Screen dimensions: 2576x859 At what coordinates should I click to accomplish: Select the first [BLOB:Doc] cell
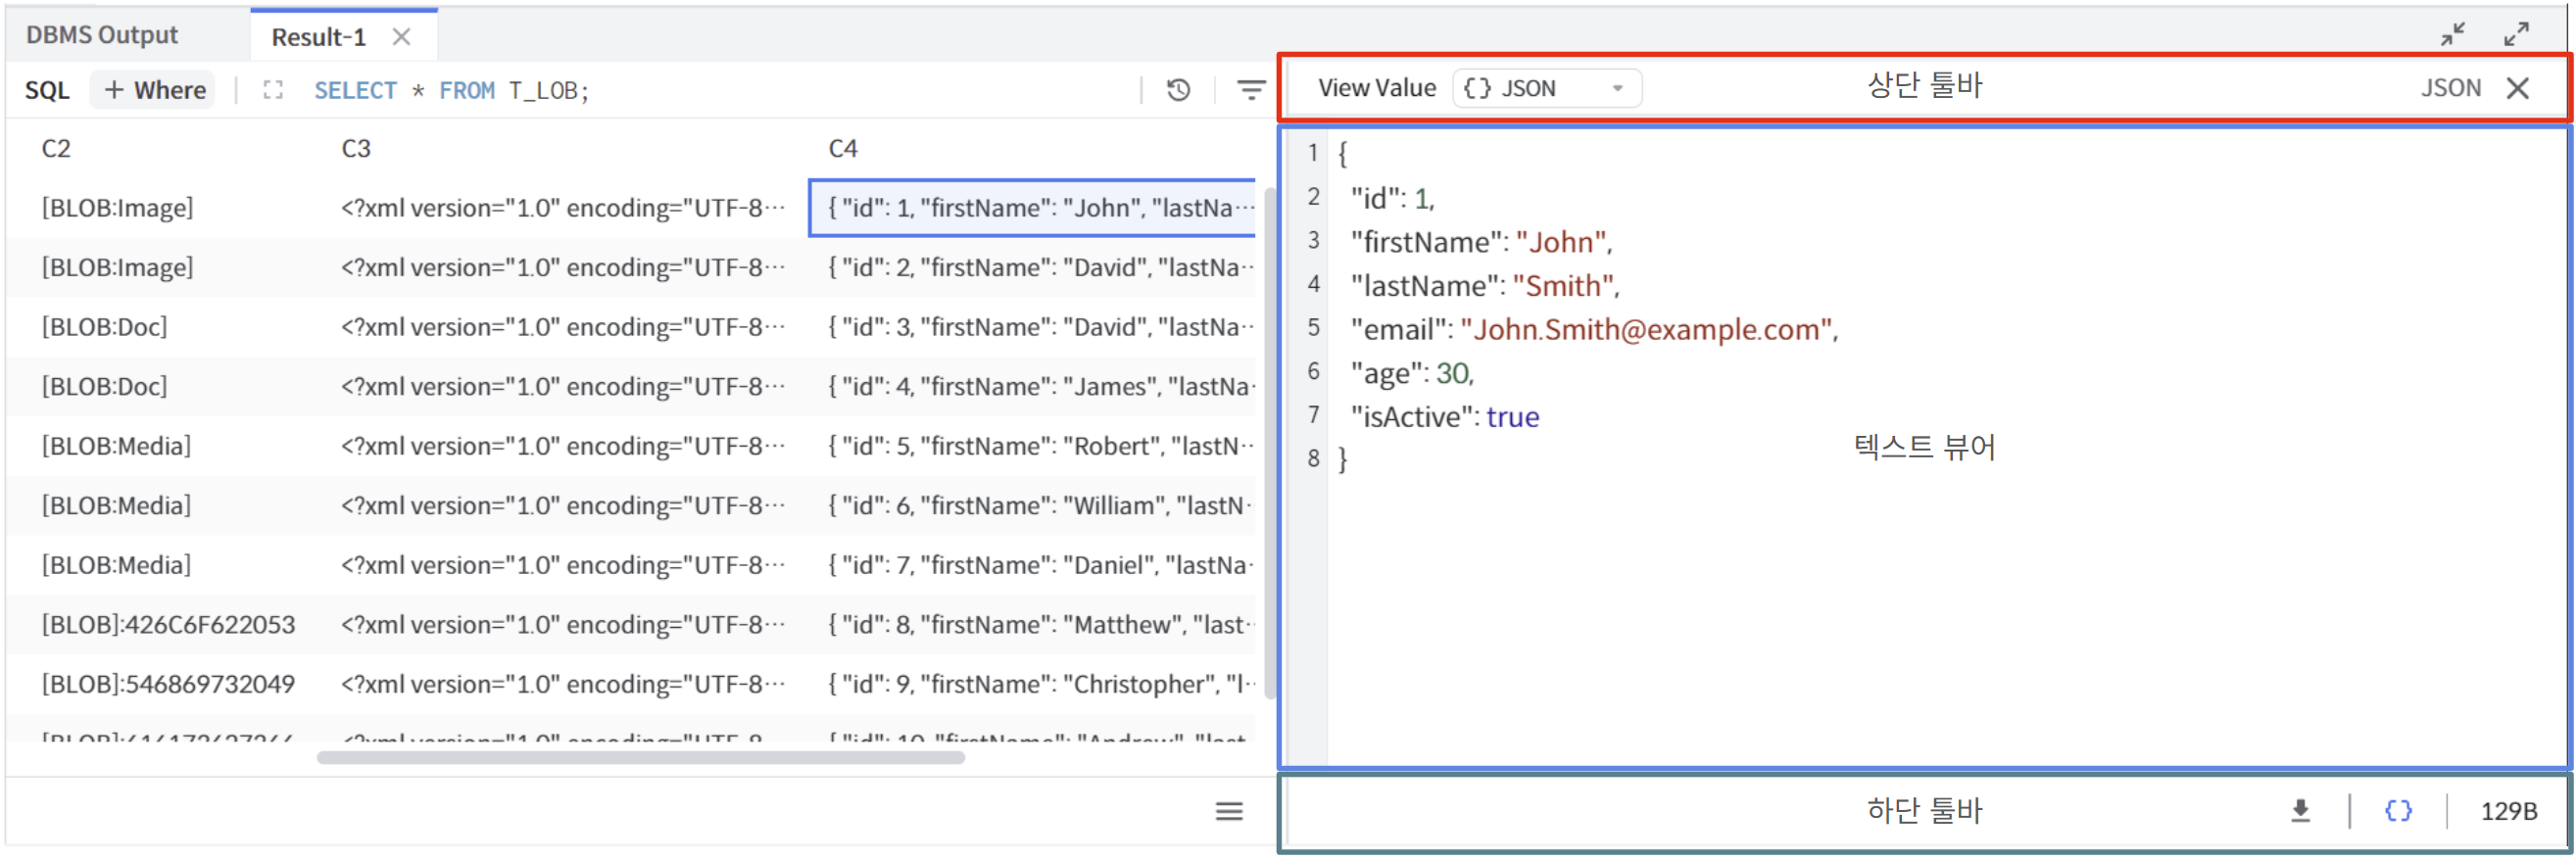point(105,327)
